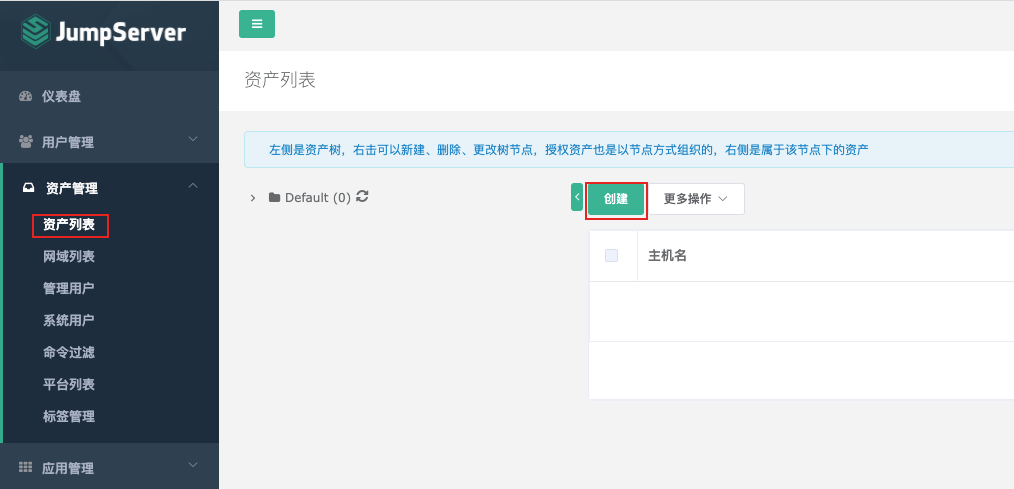Select Default (0) tree node

point(318,198)
